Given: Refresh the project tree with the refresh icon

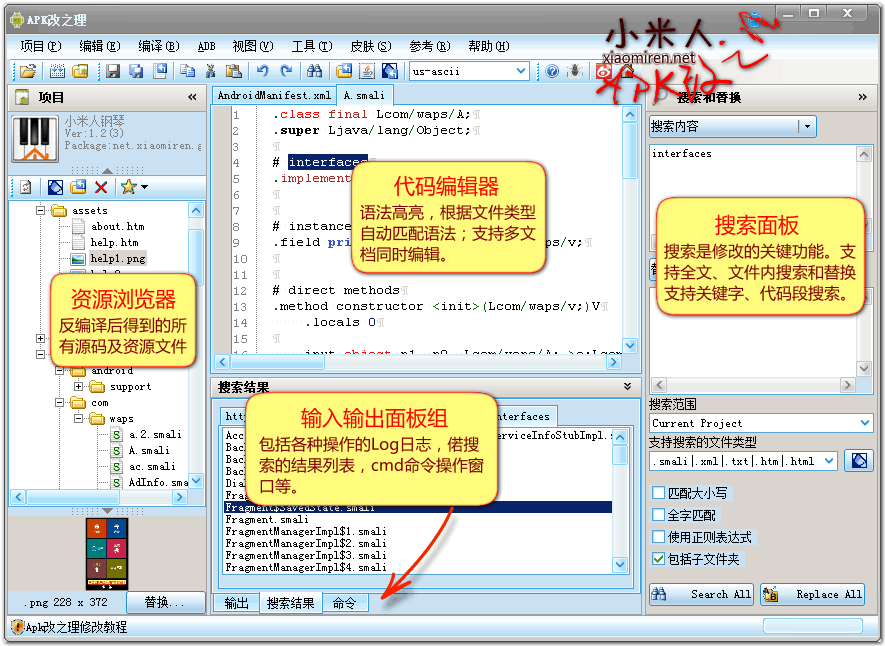Looking at the screenshot, I should point(24,187).
